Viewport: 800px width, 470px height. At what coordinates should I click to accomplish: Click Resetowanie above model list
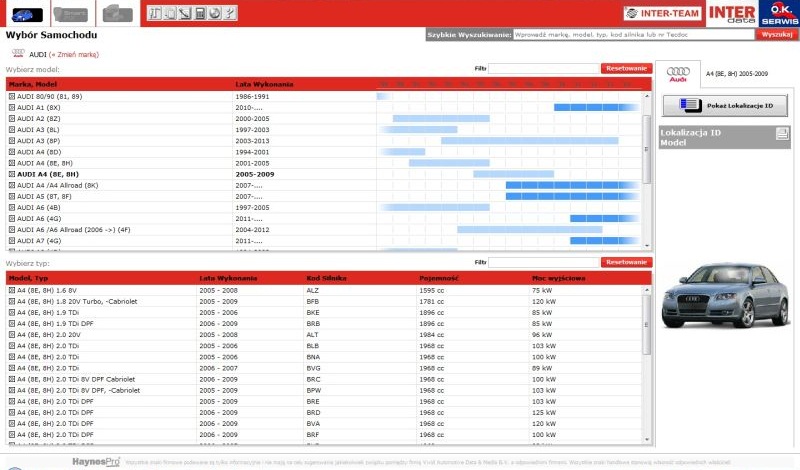point(627,68)
